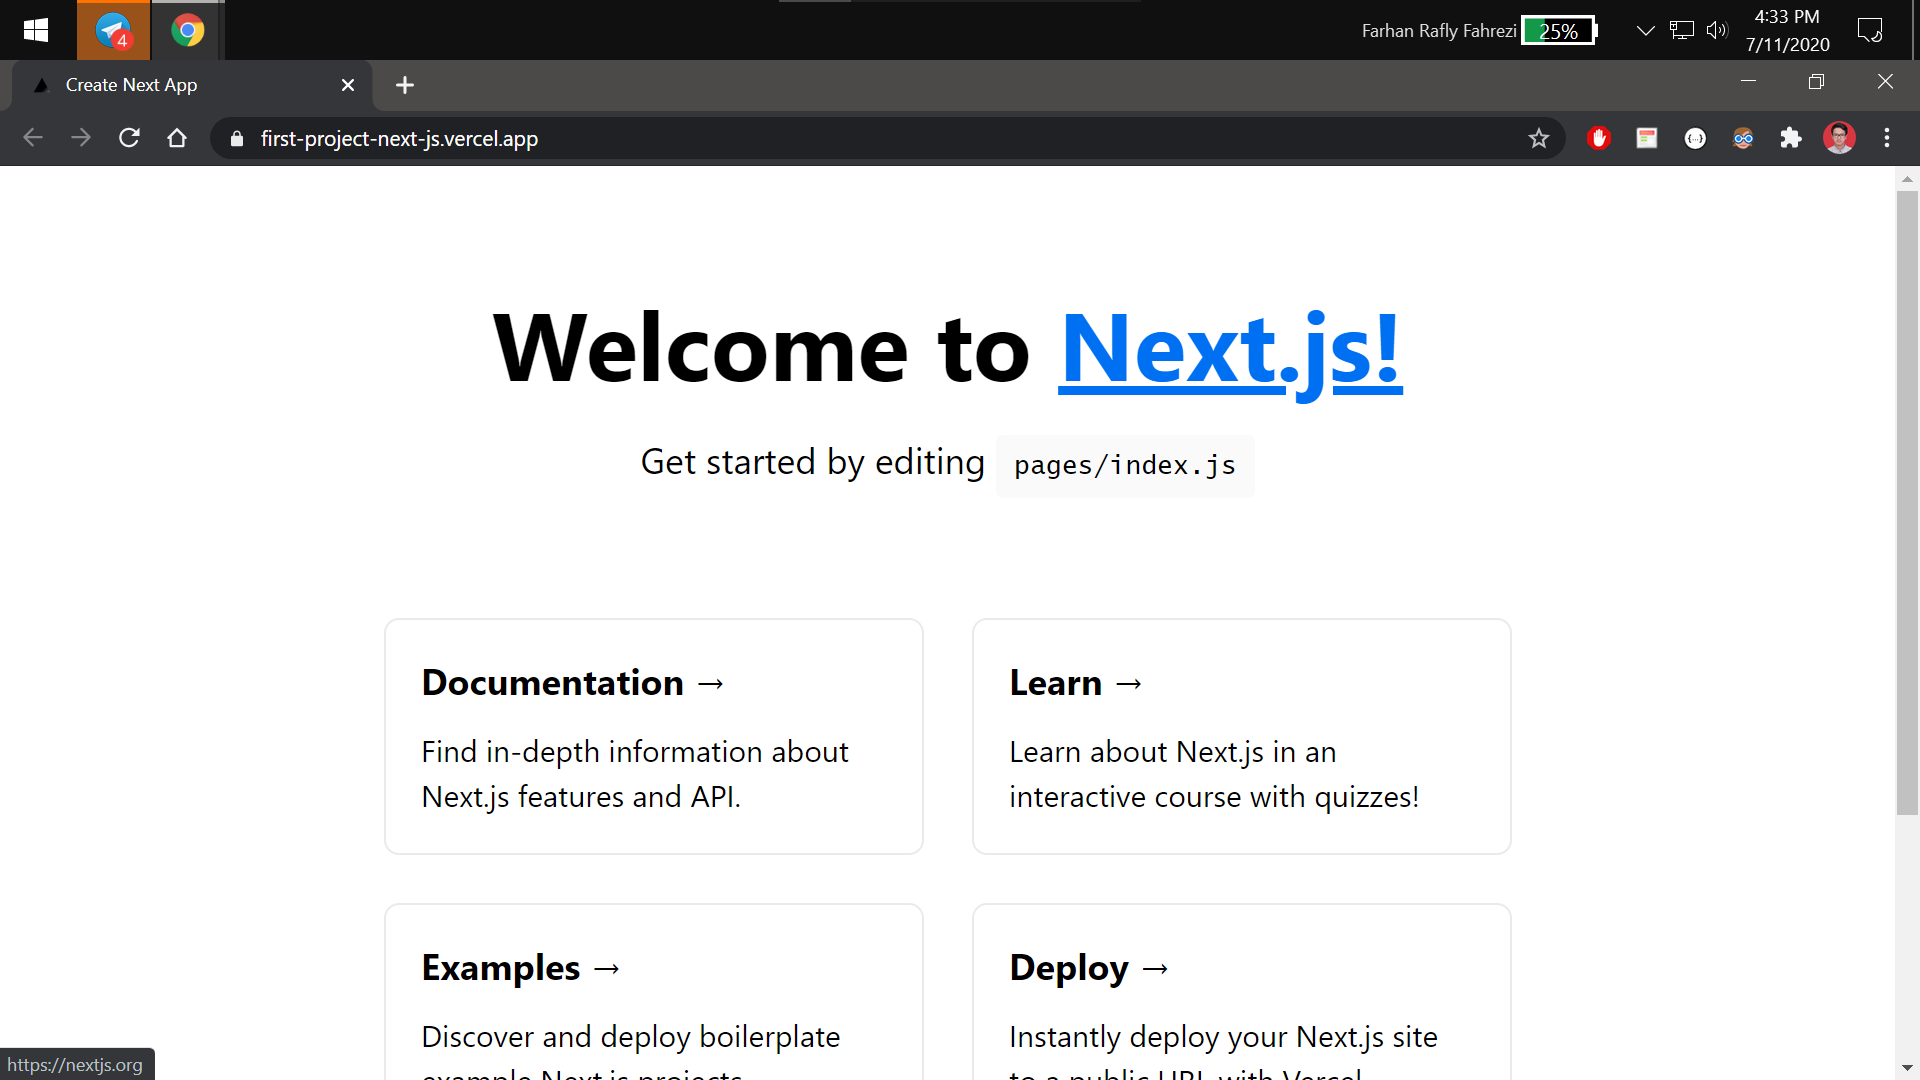
Task: Open the Deploy card
Action: coord(1241,991)
